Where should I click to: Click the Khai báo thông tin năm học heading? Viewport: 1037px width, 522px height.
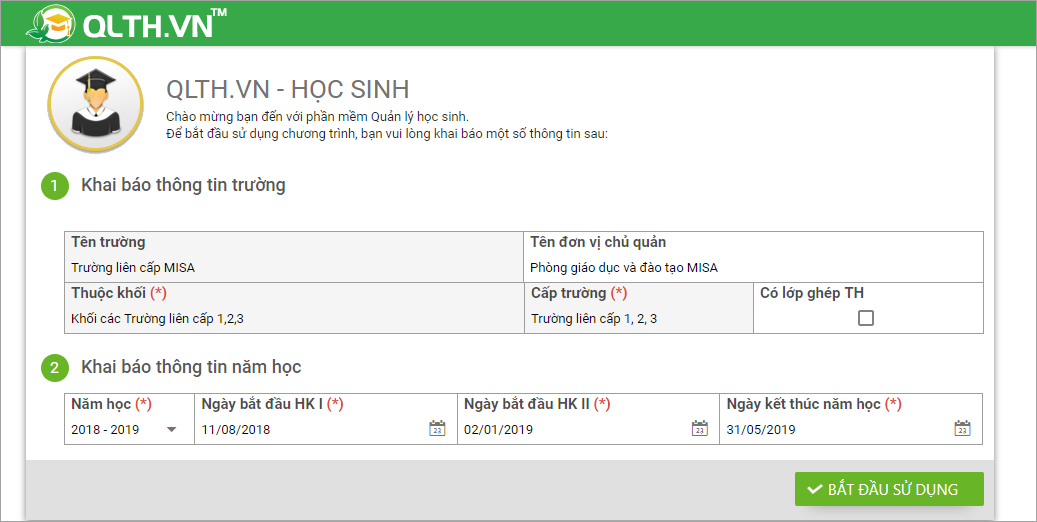(191, 367)
